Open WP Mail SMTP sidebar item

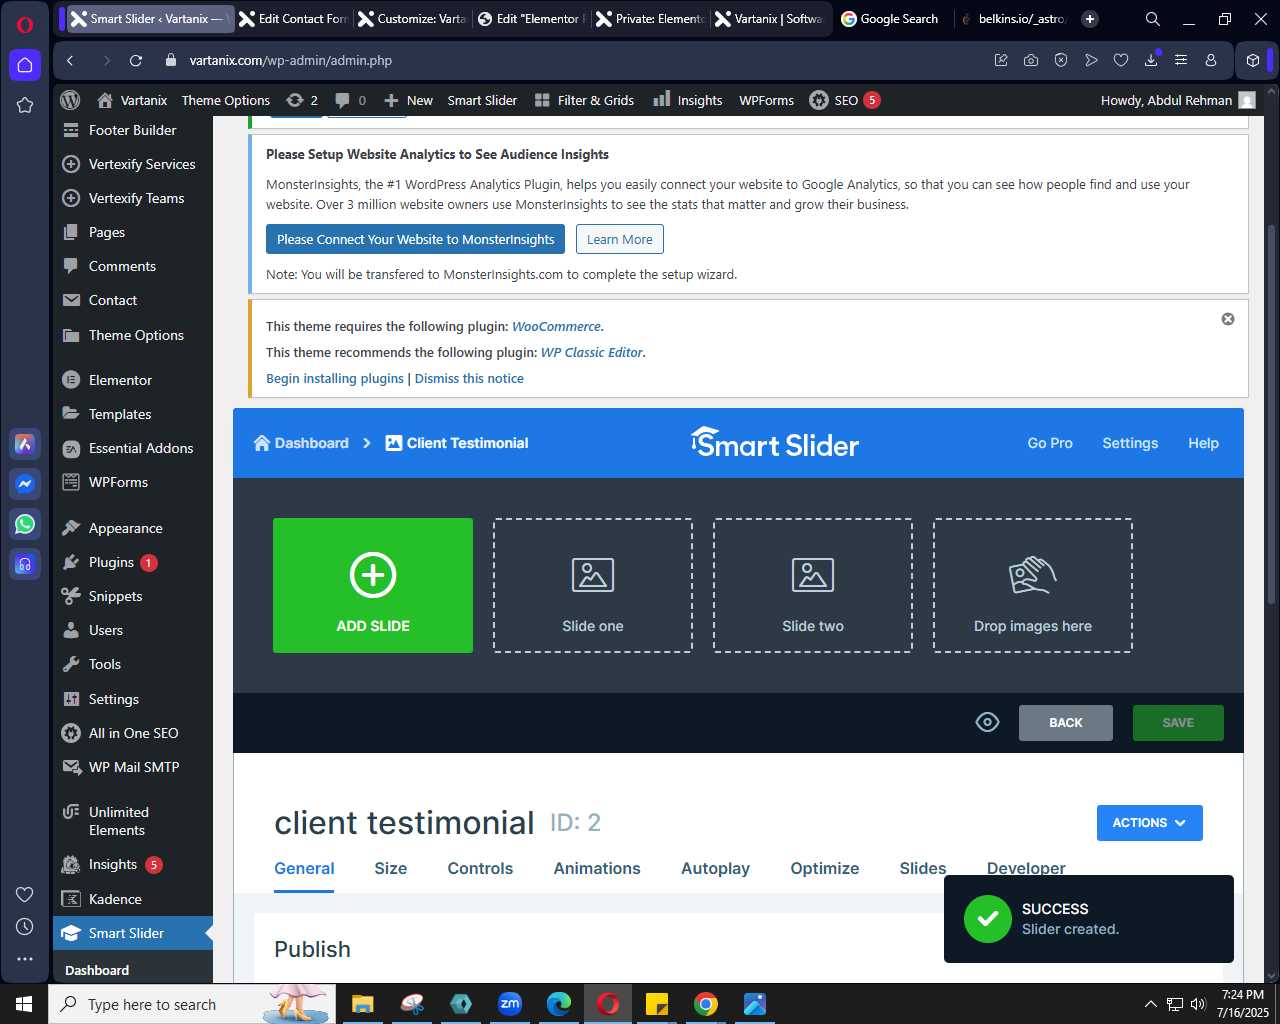tap(133, 767)
